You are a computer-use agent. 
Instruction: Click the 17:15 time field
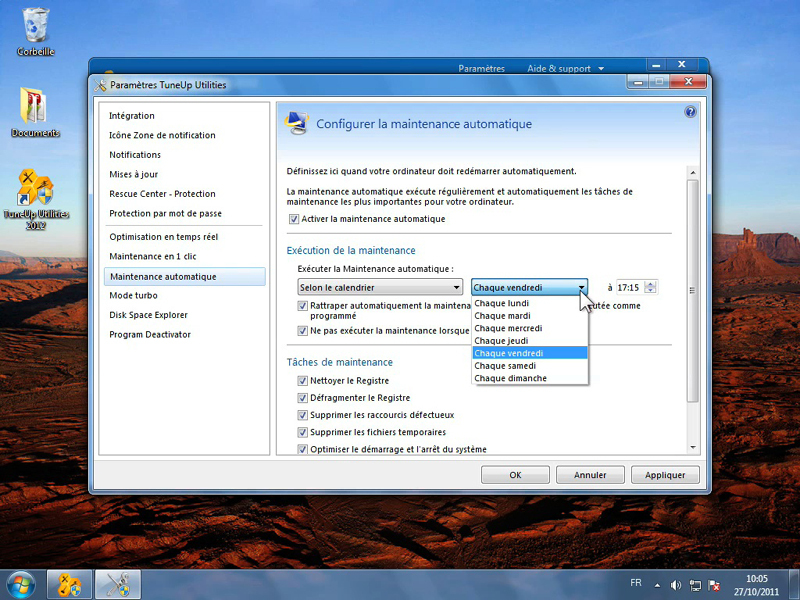630,287
